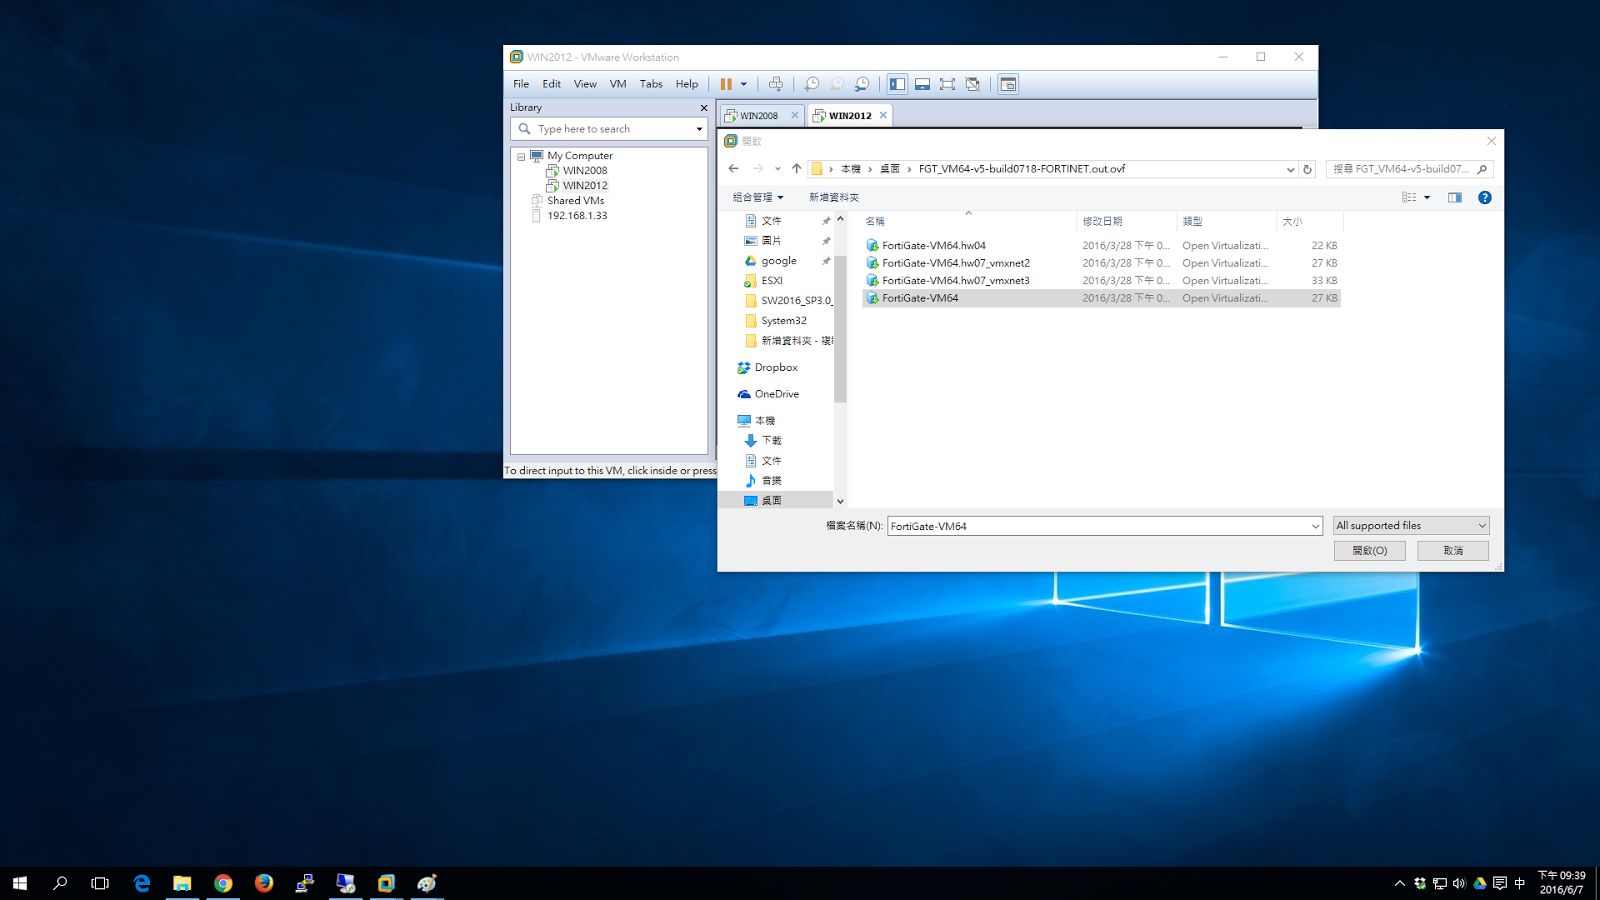Screen dimensions: 1600x900
Task: Switch to the WIN2008 tab
Action: [x=760, y=115]
